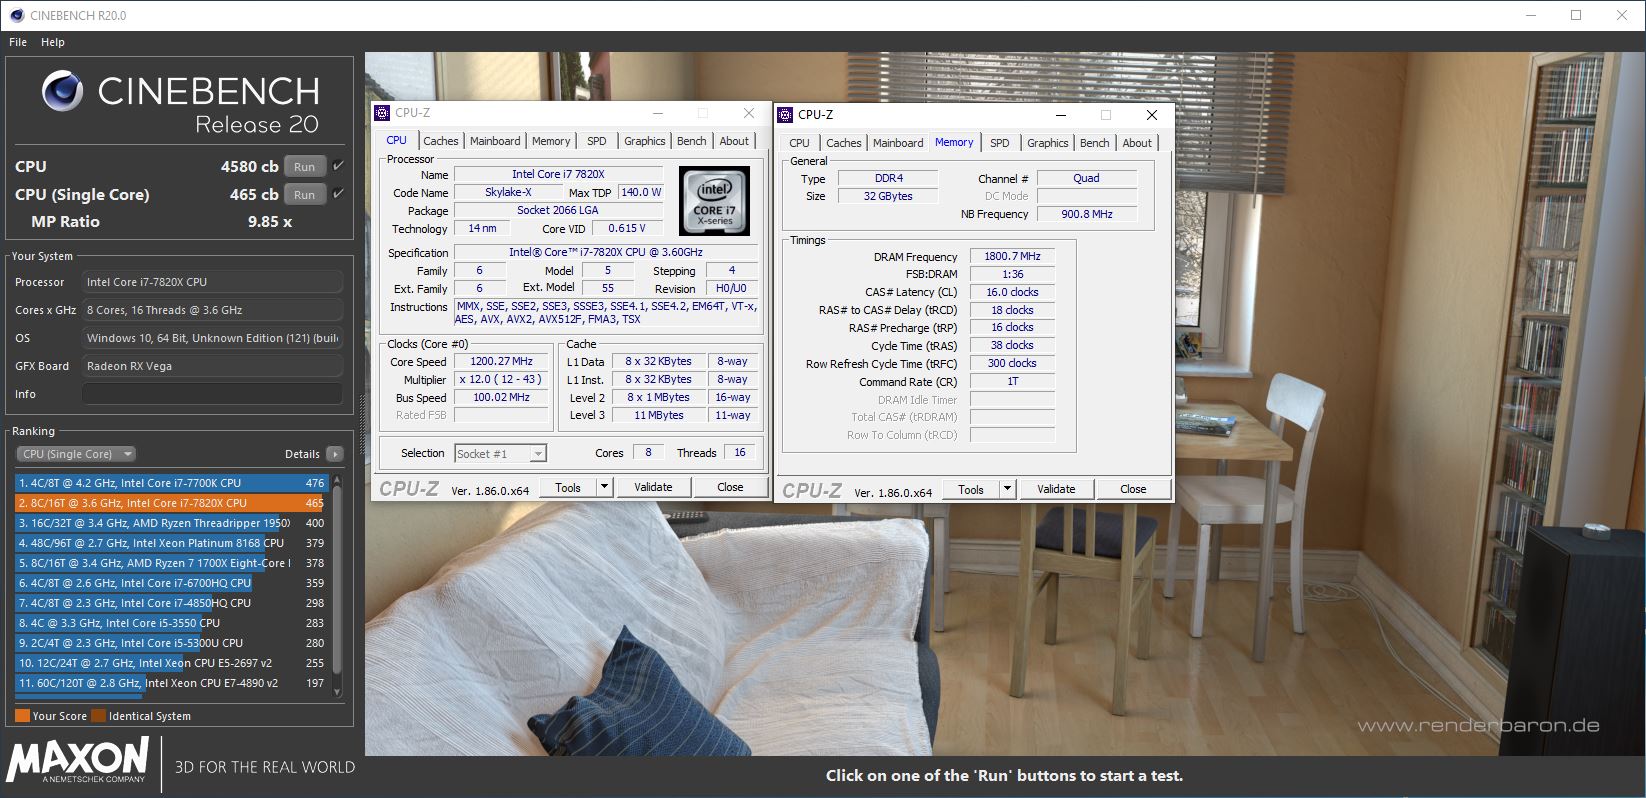Select ranking row 3 AMD Ryzen Threadripper

(x=172, y=523)
